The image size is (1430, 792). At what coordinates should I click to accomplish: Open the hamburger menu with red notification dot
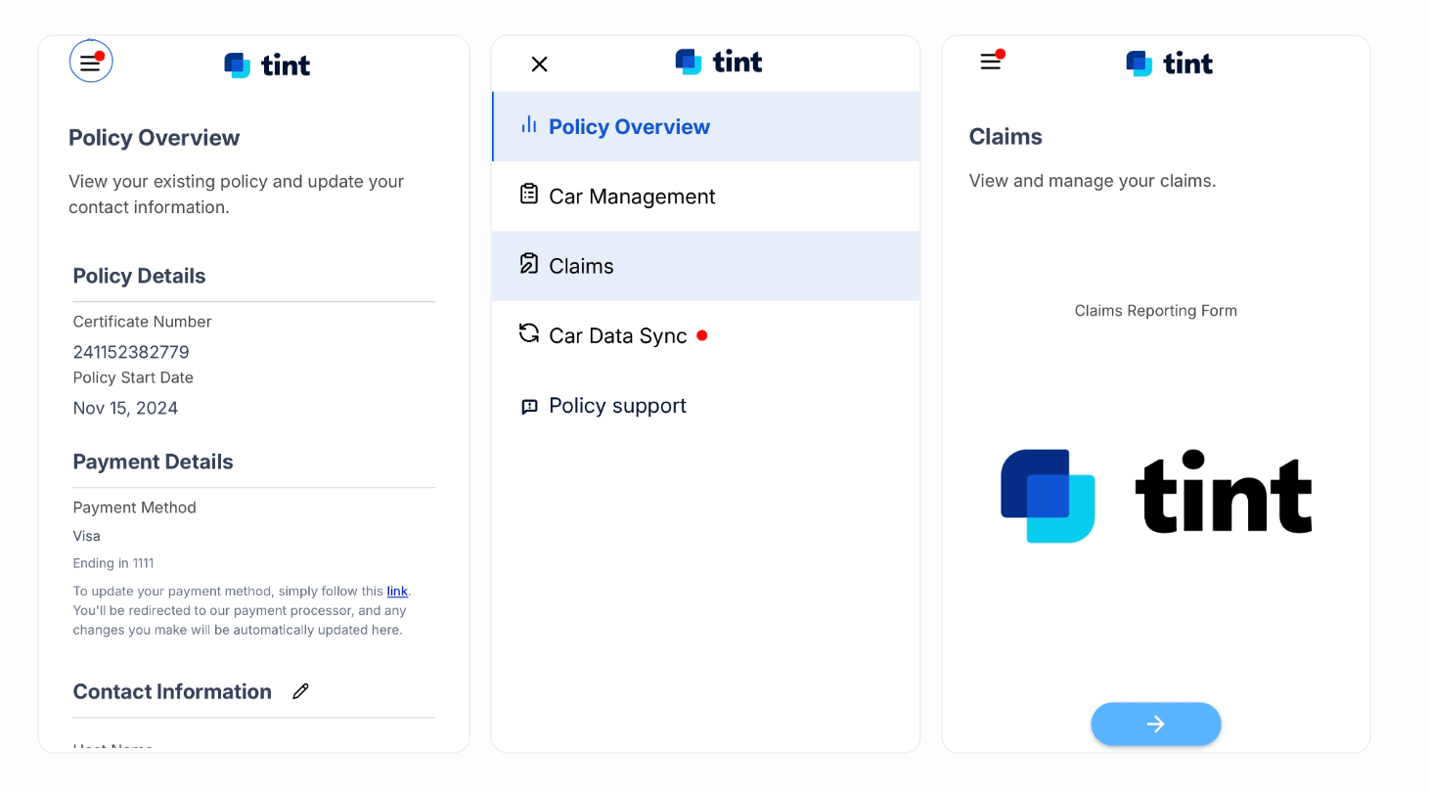[989, 60]
